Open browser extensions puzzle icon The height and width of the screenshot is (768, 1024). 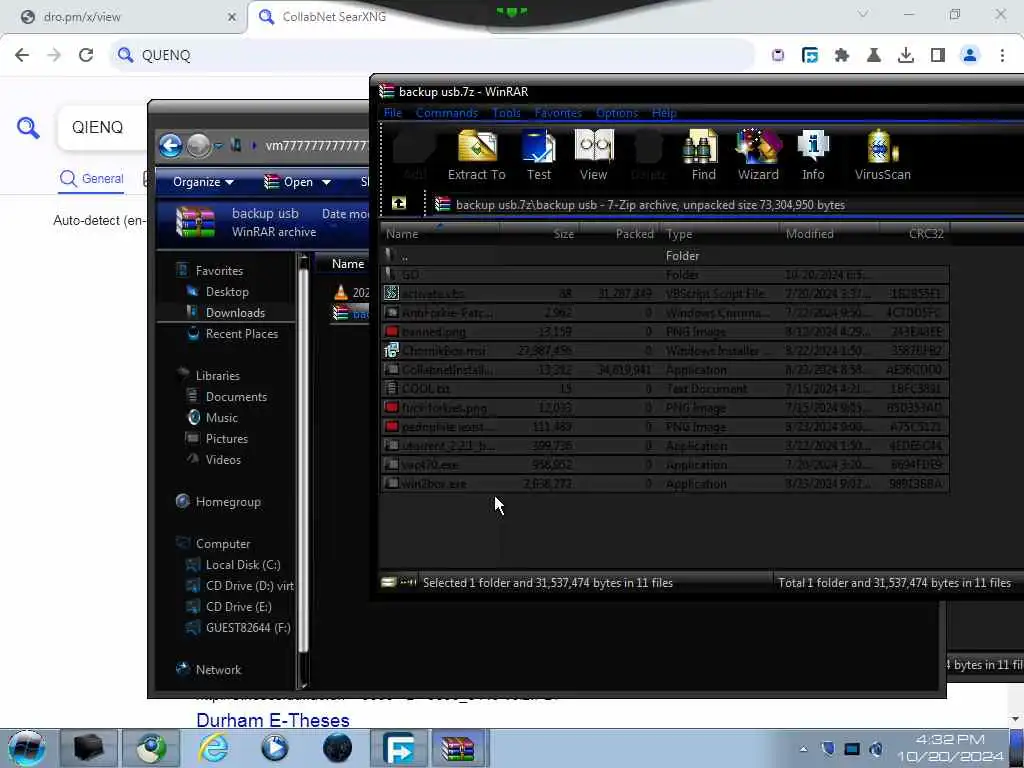842,56
